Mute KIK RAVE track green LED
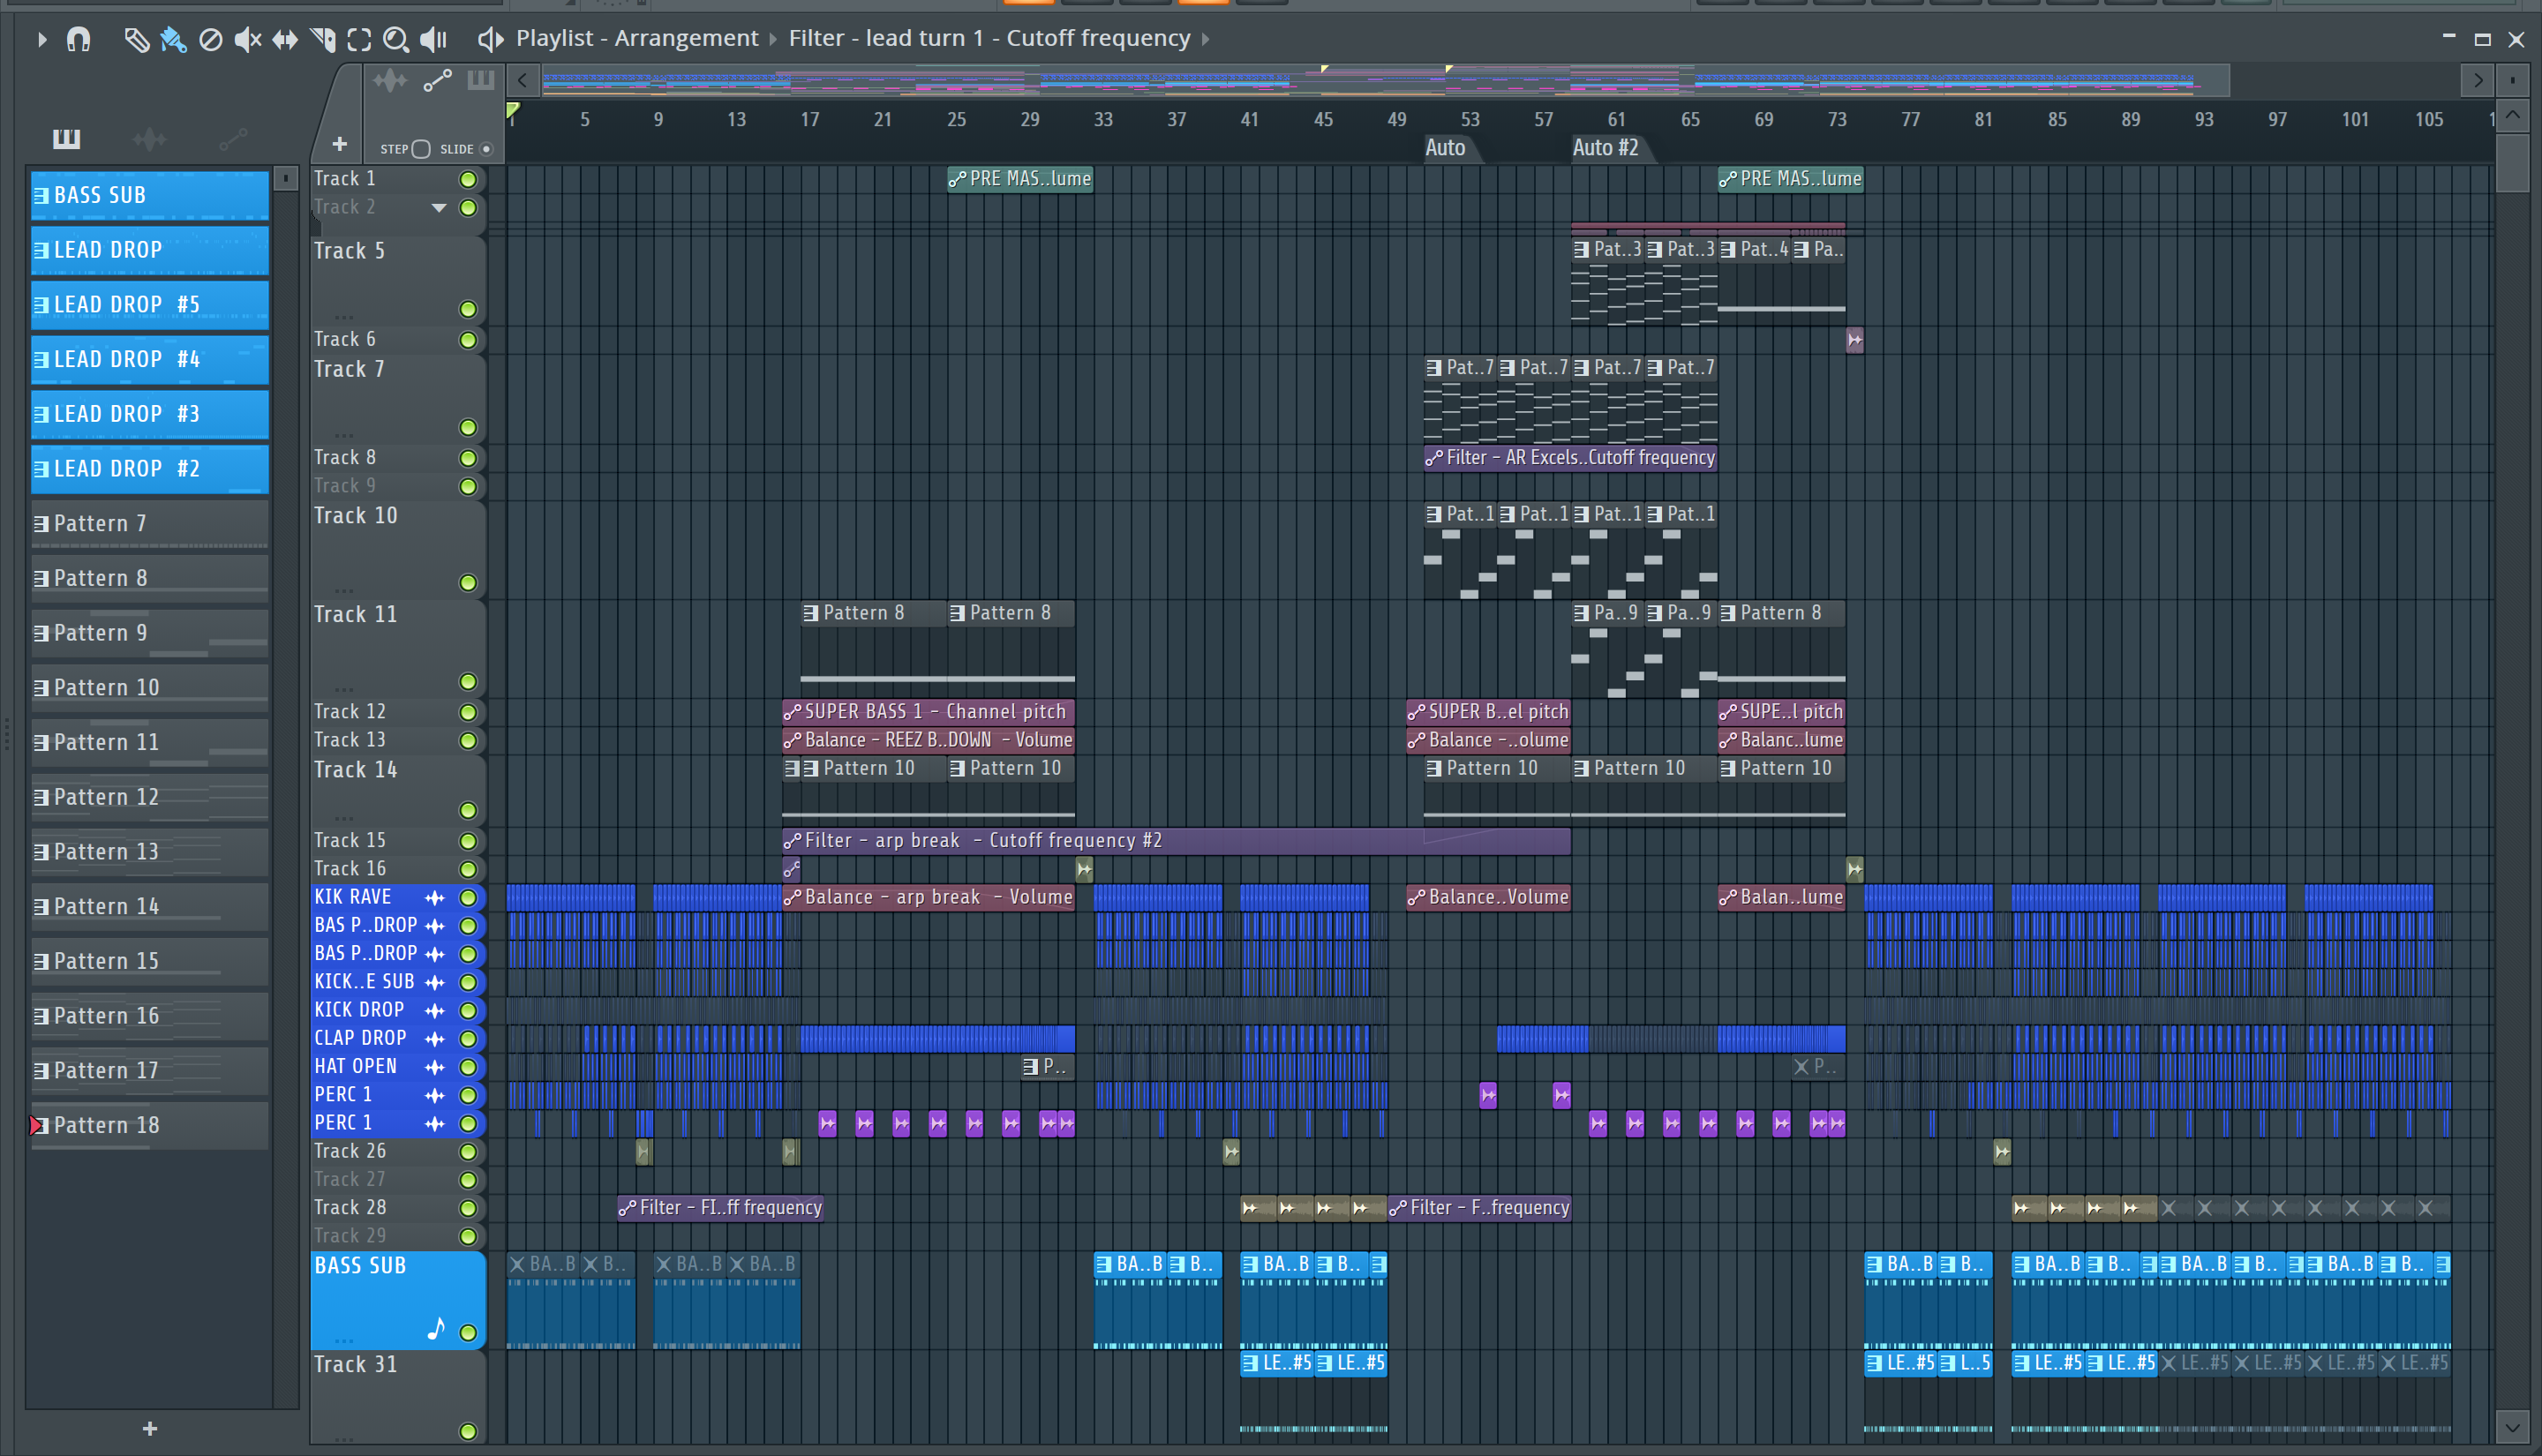Screen dimensions: 2542x1456 click(467, 897)
